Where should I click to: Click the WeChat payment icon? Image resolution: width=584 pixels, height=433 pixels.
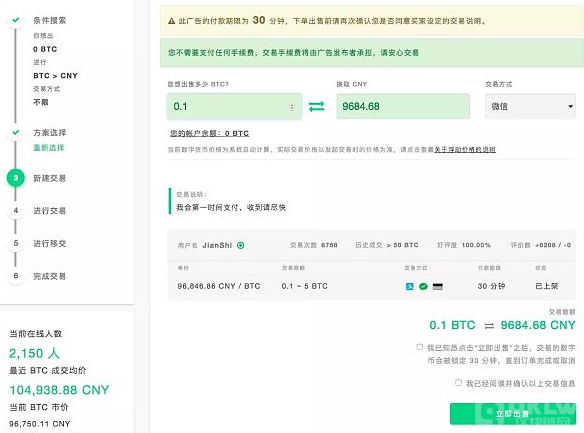click(x=423, y=286)
